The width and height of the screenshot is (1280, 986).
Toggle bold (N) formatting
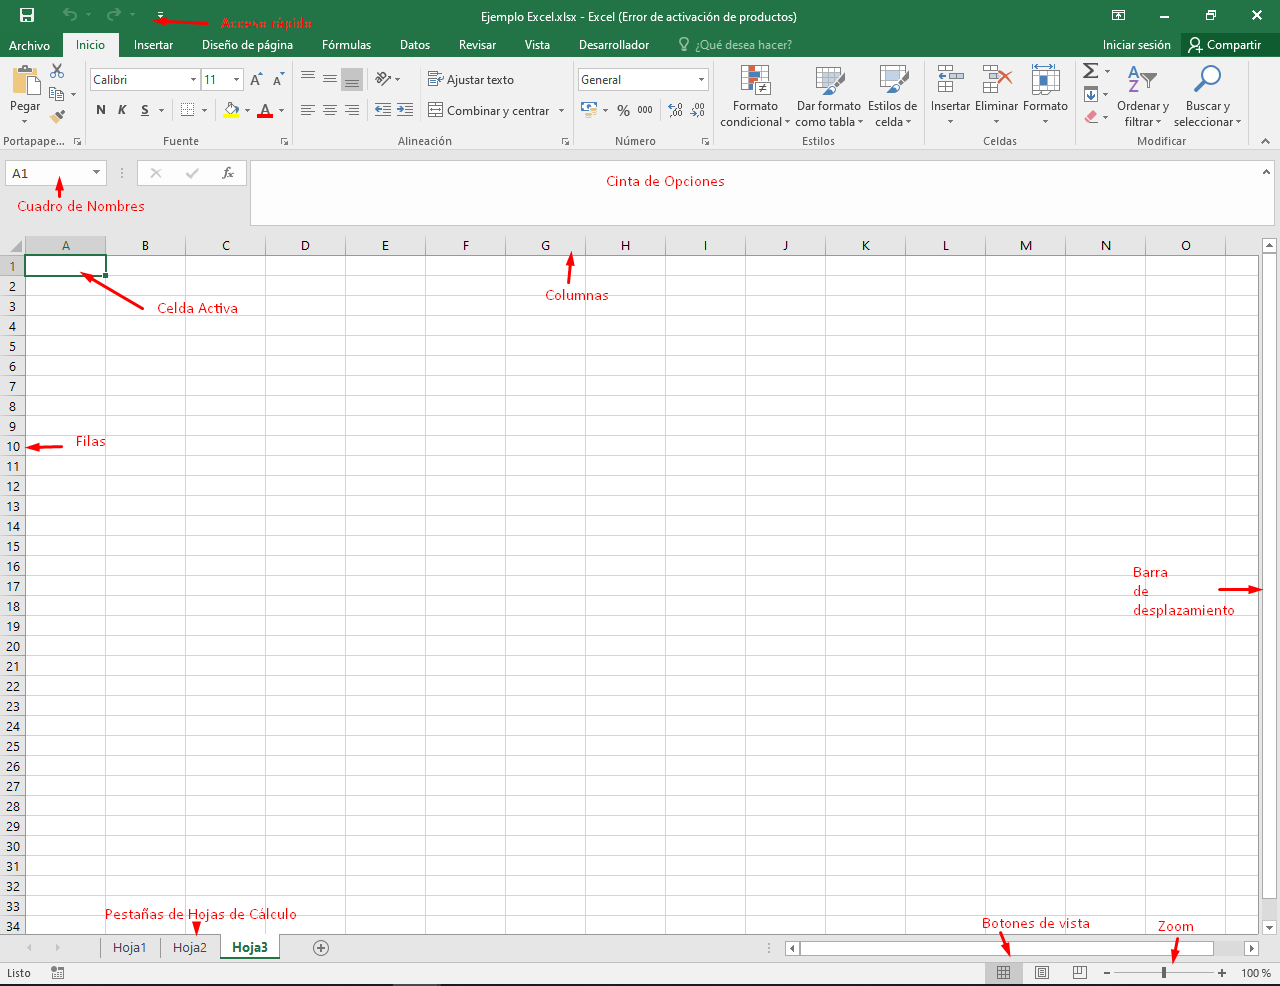(x=101, y=110)
